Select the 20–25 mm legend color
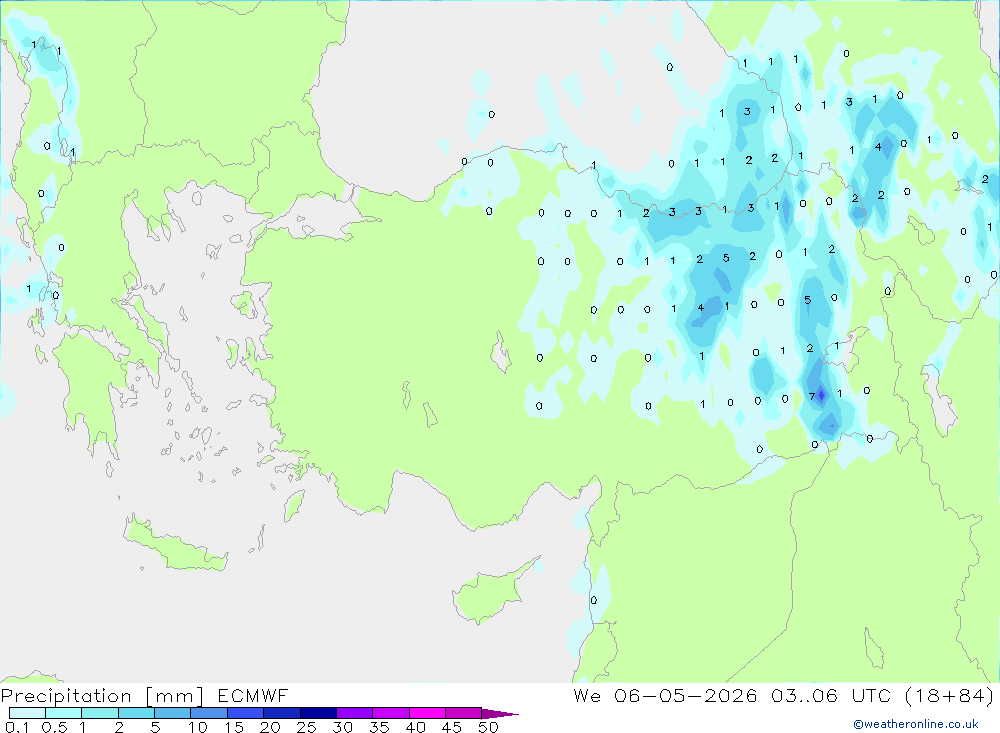Viewport: 1000px width, 733px height. click(282, 713)
